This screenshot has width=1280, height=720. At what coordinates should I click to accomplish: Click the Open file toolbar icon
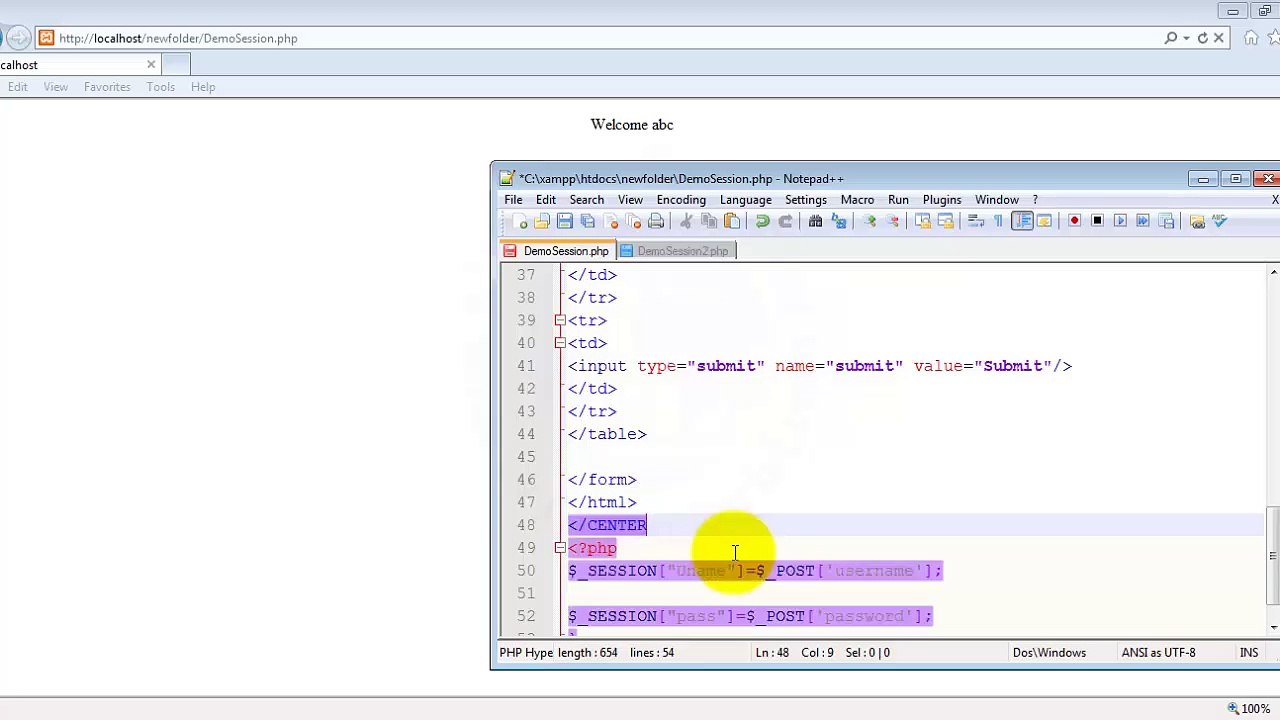542,221
